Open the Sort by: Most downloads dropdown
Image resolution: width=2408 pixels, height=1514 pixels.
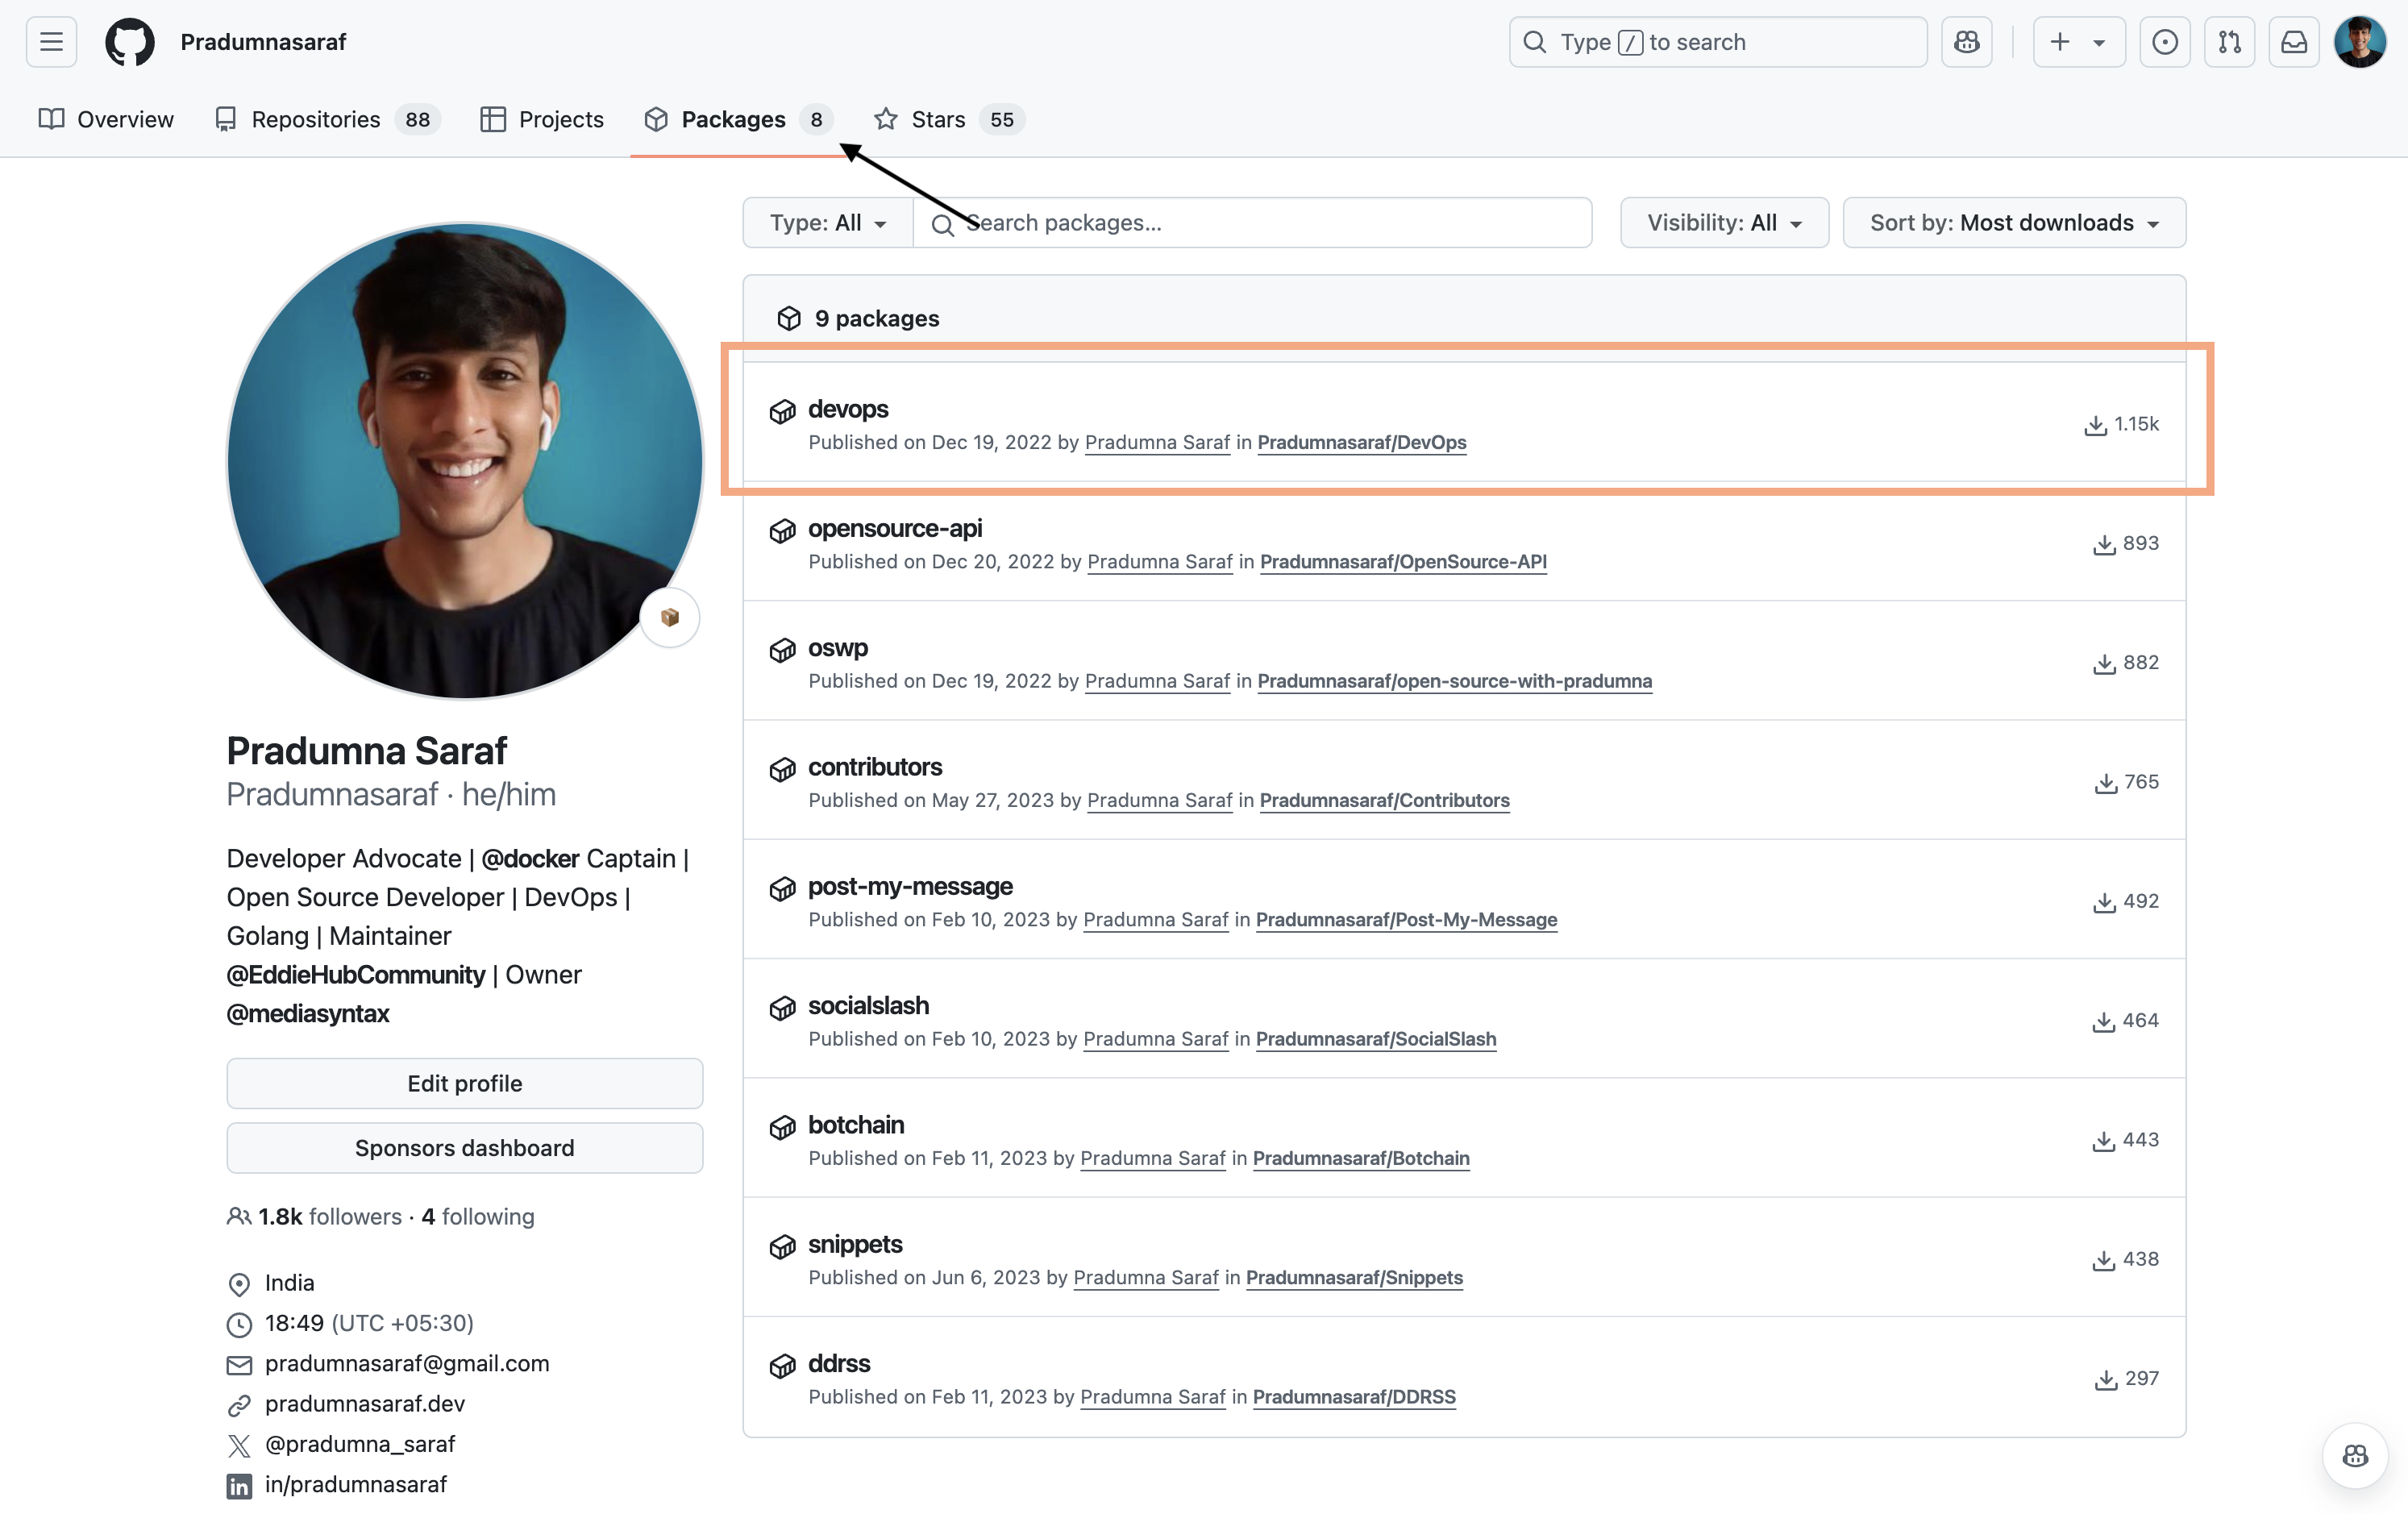[2013, 222]
